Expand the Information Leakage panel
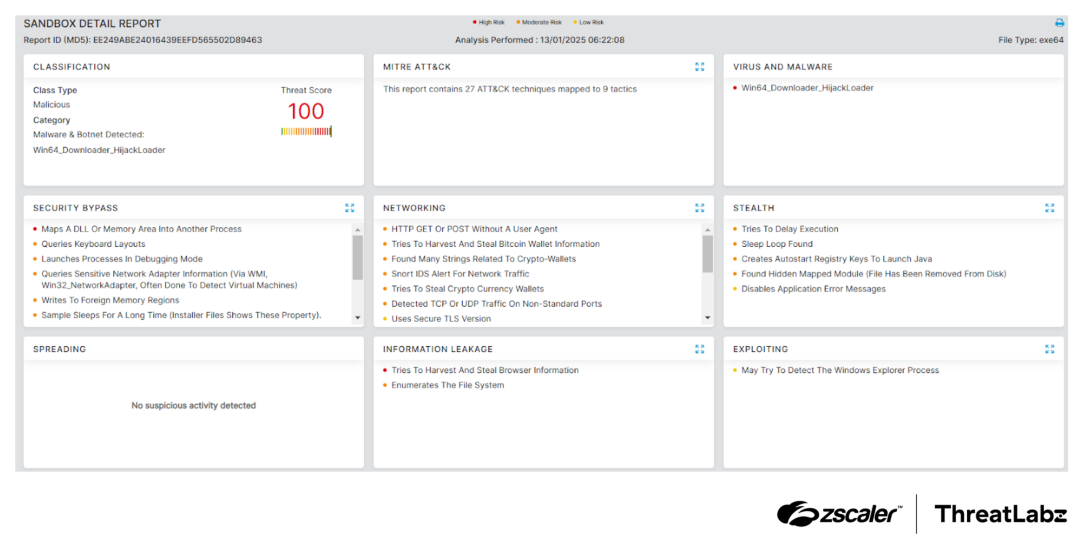 pyautogui.click(x=700, y=349)
